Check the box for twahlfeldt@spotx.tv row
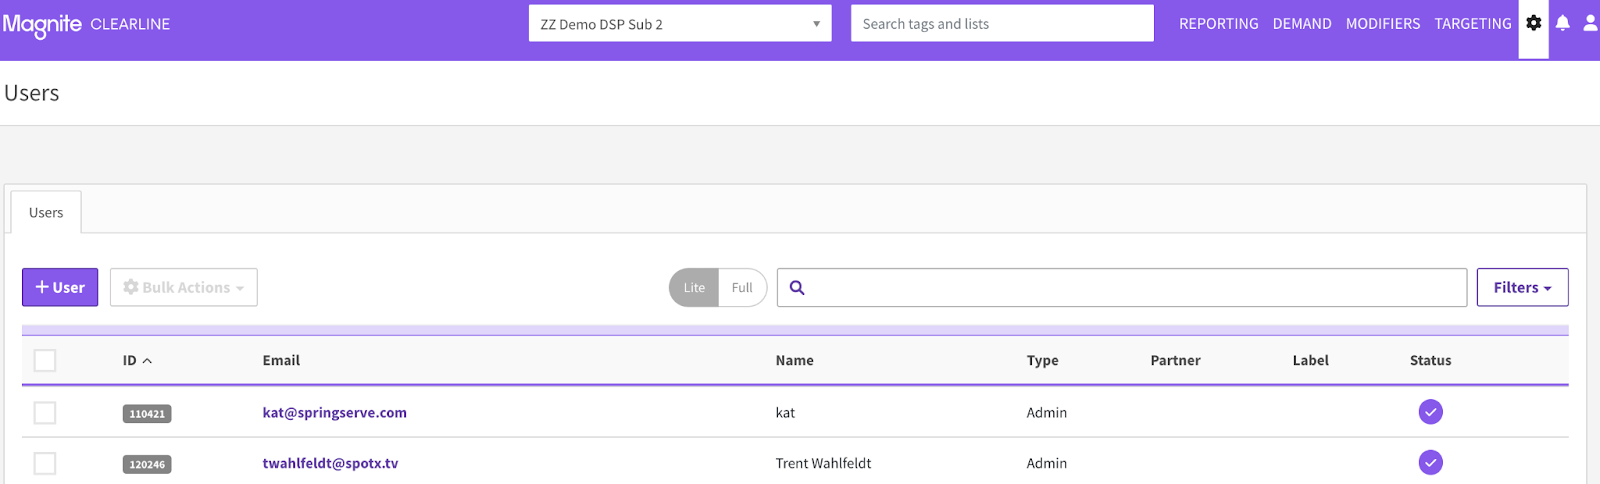The image size is (1600, 484). pyautogui.click(x=45, y=464)
